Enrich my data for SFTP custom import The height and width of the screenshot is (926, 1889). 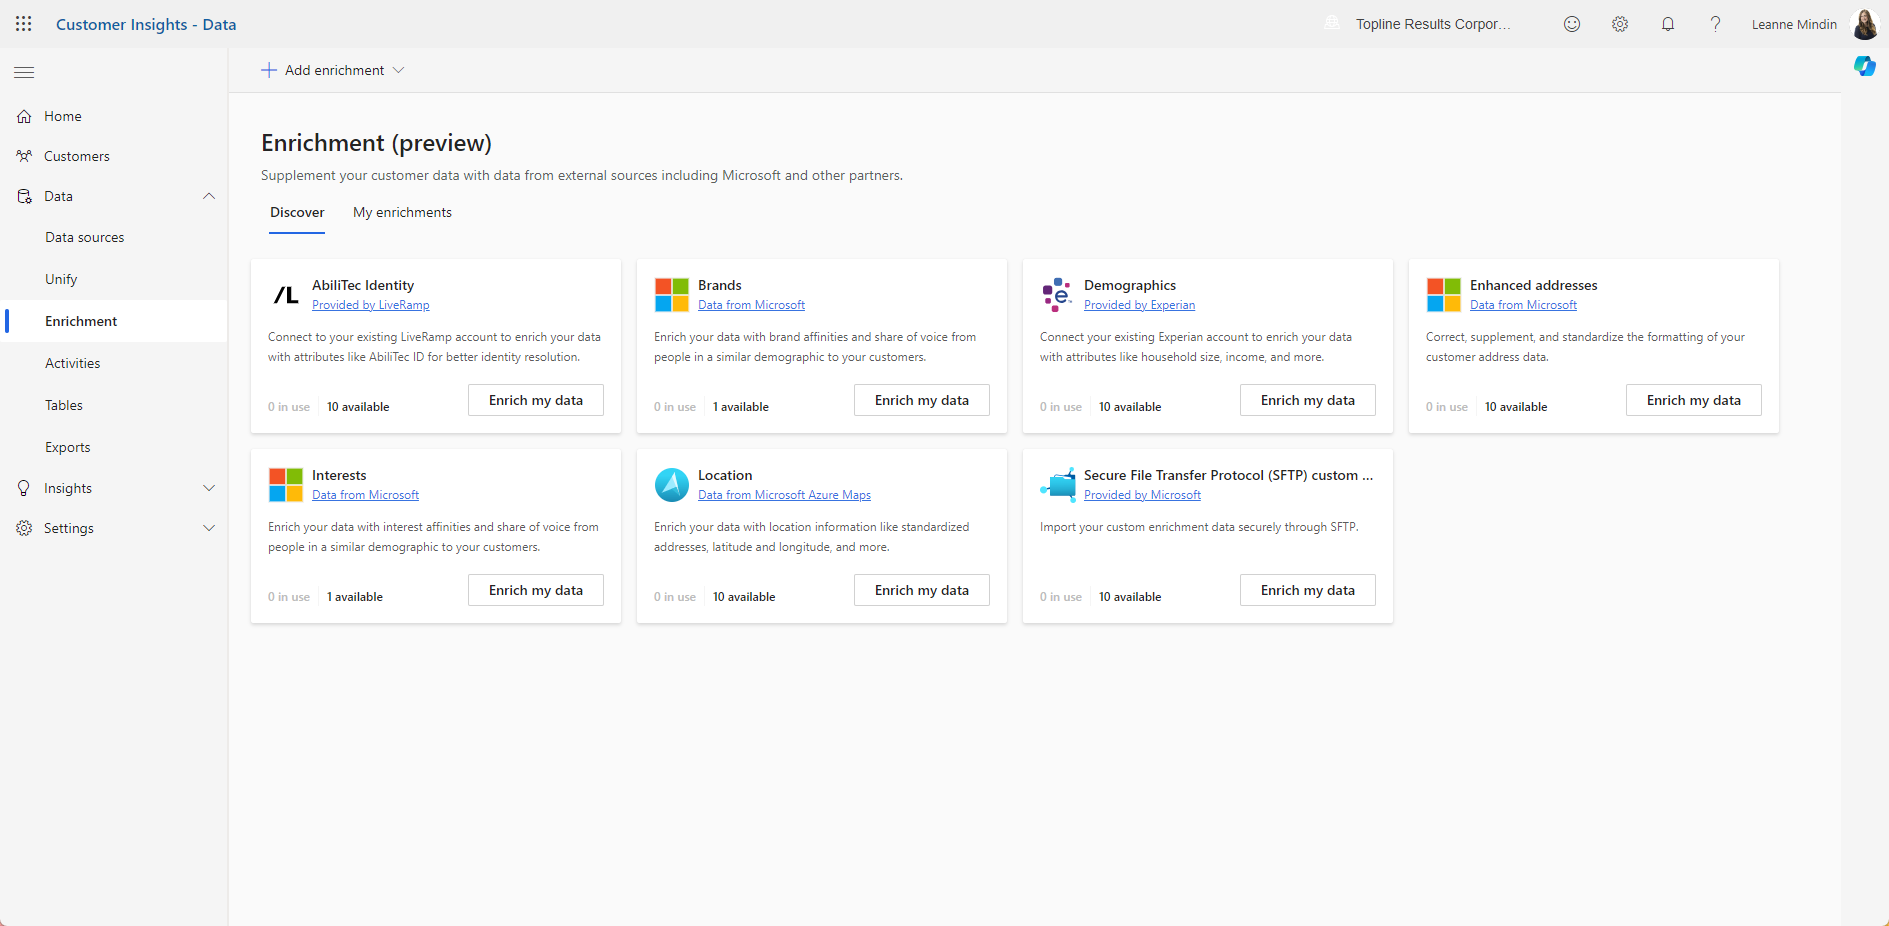coord(1308,590)
